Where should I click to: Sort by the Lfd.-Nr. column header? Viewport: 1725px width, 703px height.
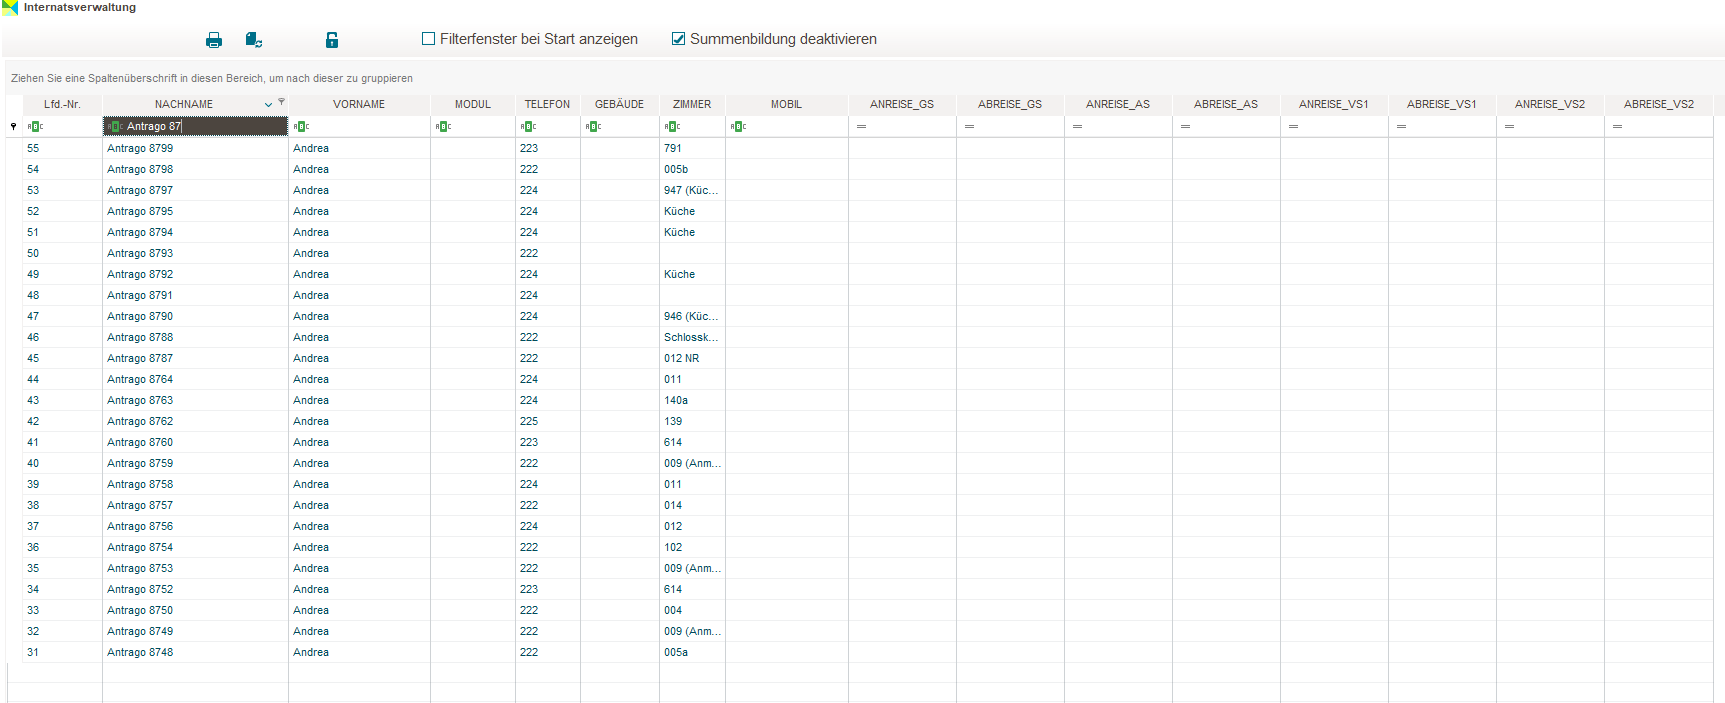tap(62, 104)
